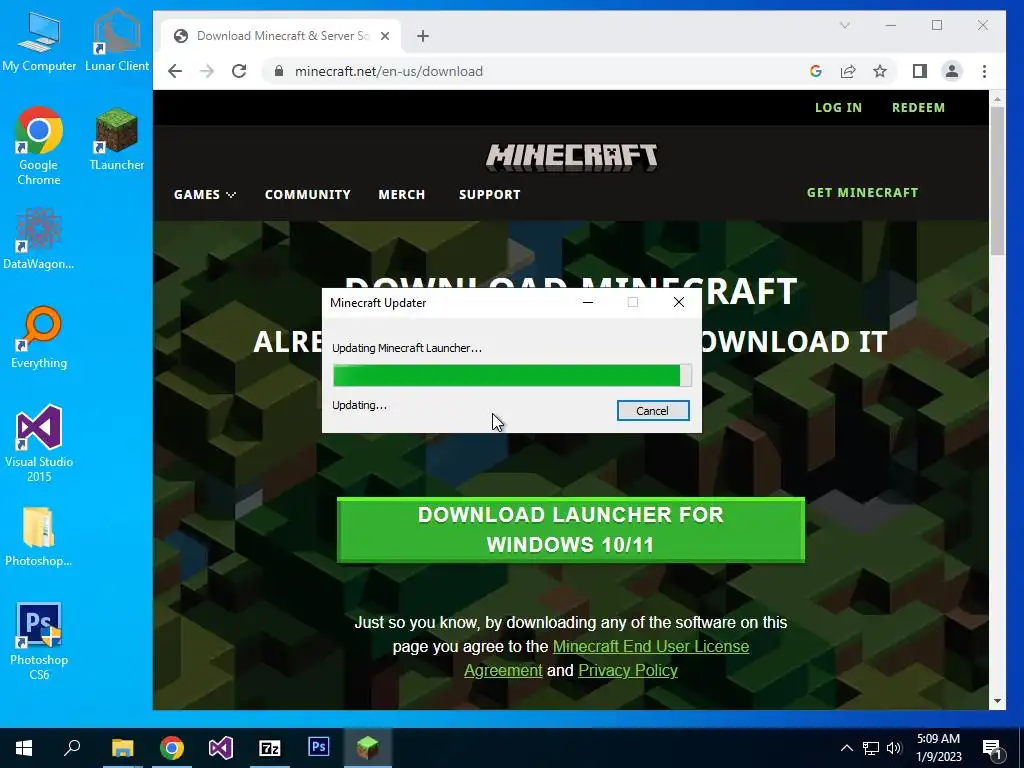Go to SUPPORT nav item
The height and width of the screenshot is (768, 1024).
[490, 195]
